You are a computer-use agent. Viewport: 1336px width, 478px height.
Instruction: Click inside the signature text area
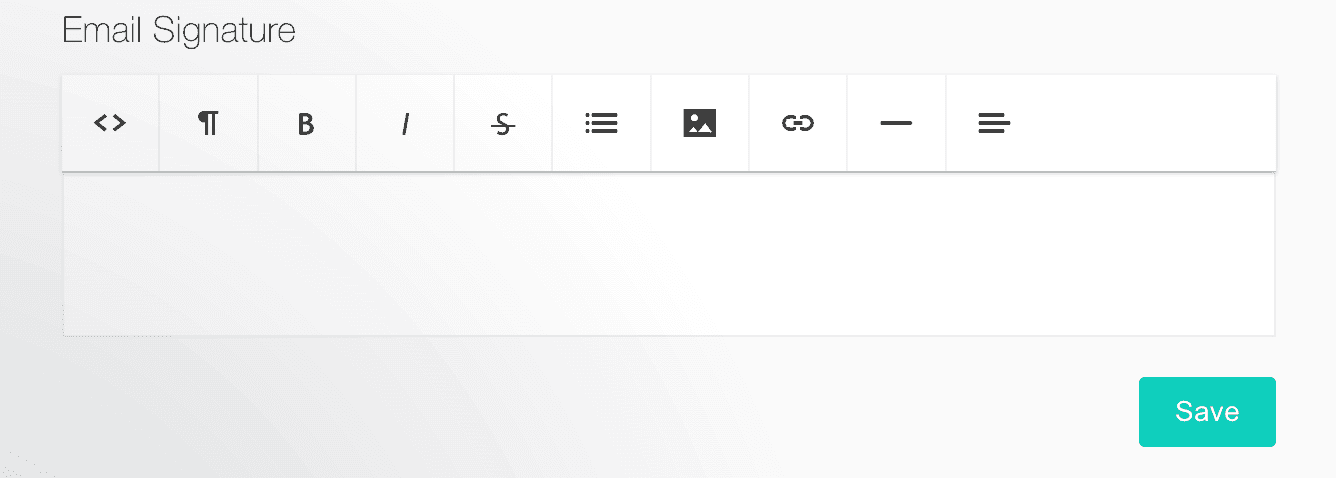tap(668, 255)
